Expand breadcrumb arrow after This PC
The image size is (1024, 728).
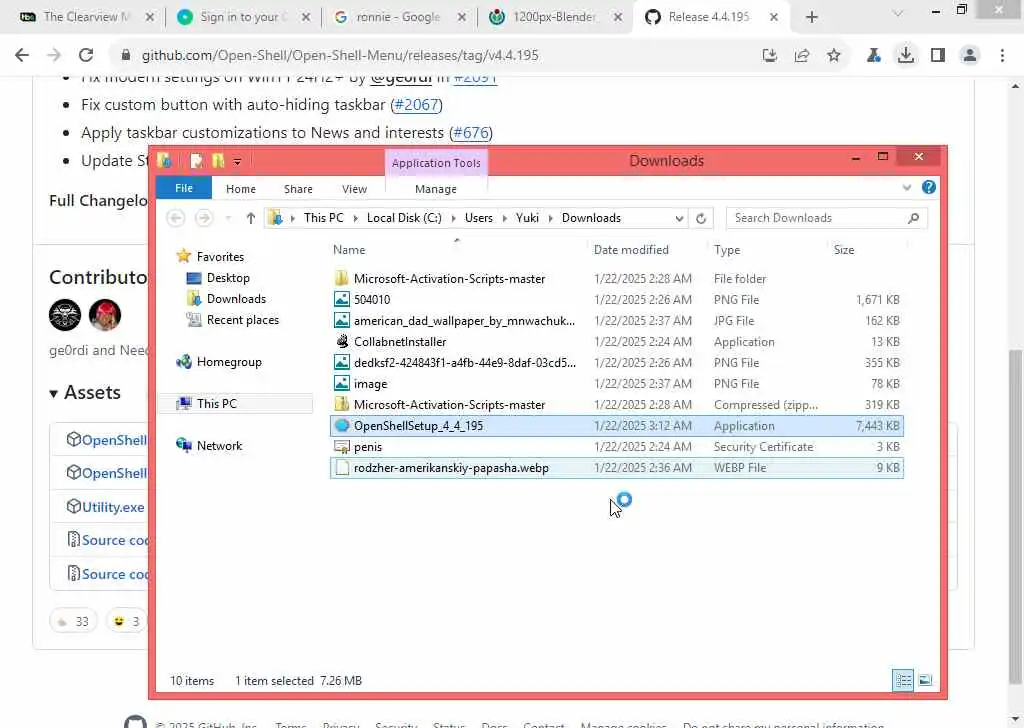pos(355,218)
